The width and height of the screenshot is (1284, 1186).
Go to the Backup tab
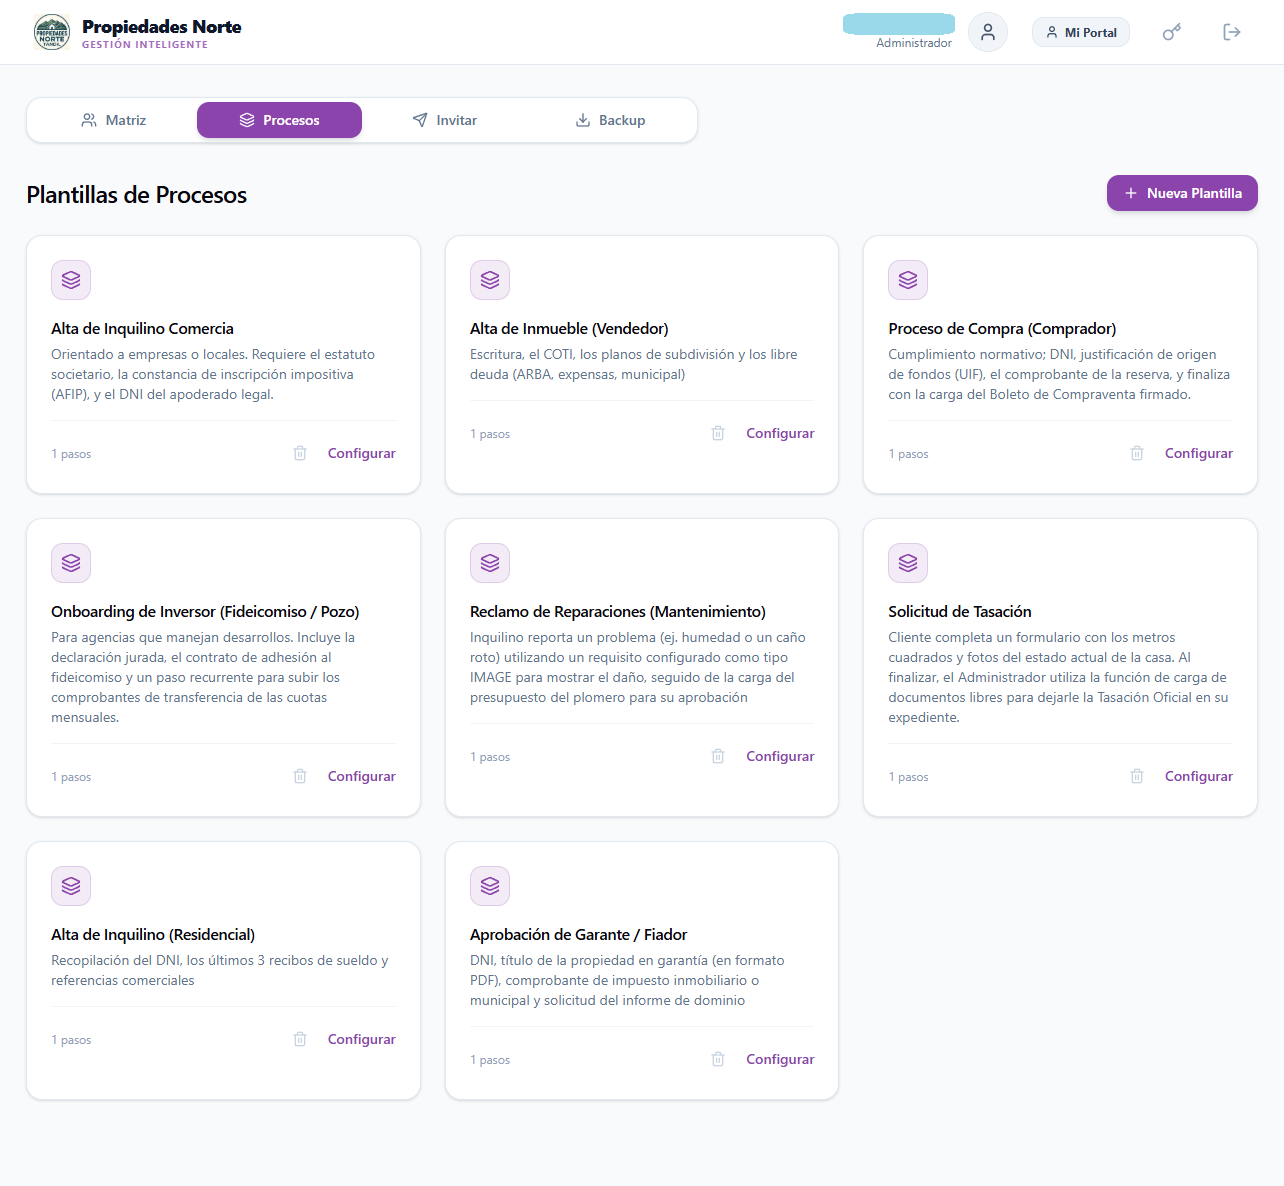coord(611,120)
